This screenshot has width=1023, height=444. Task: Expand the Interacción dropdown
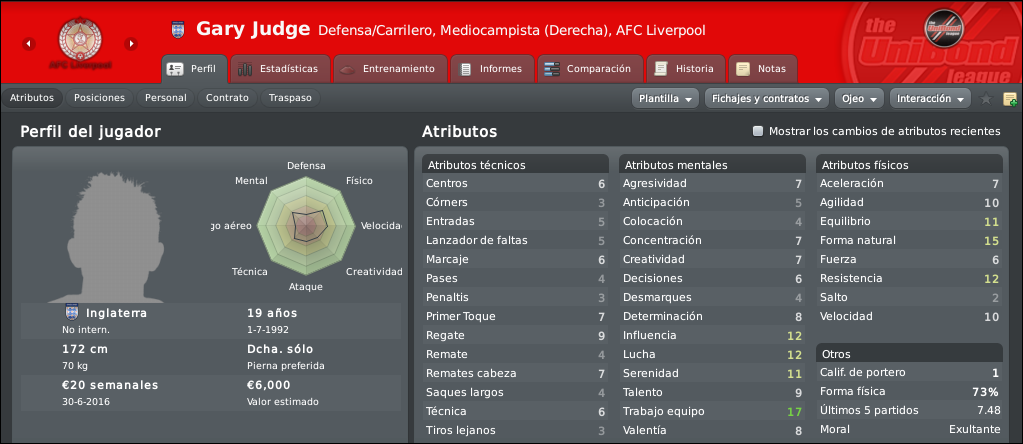click(930, 98)
